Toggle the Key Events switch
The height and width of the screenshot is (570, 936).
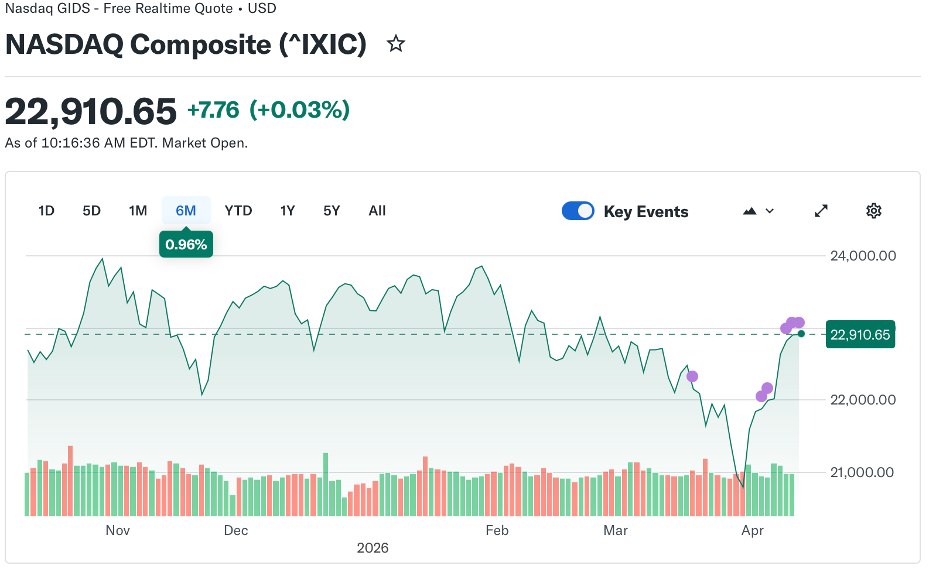pos(578,211)
